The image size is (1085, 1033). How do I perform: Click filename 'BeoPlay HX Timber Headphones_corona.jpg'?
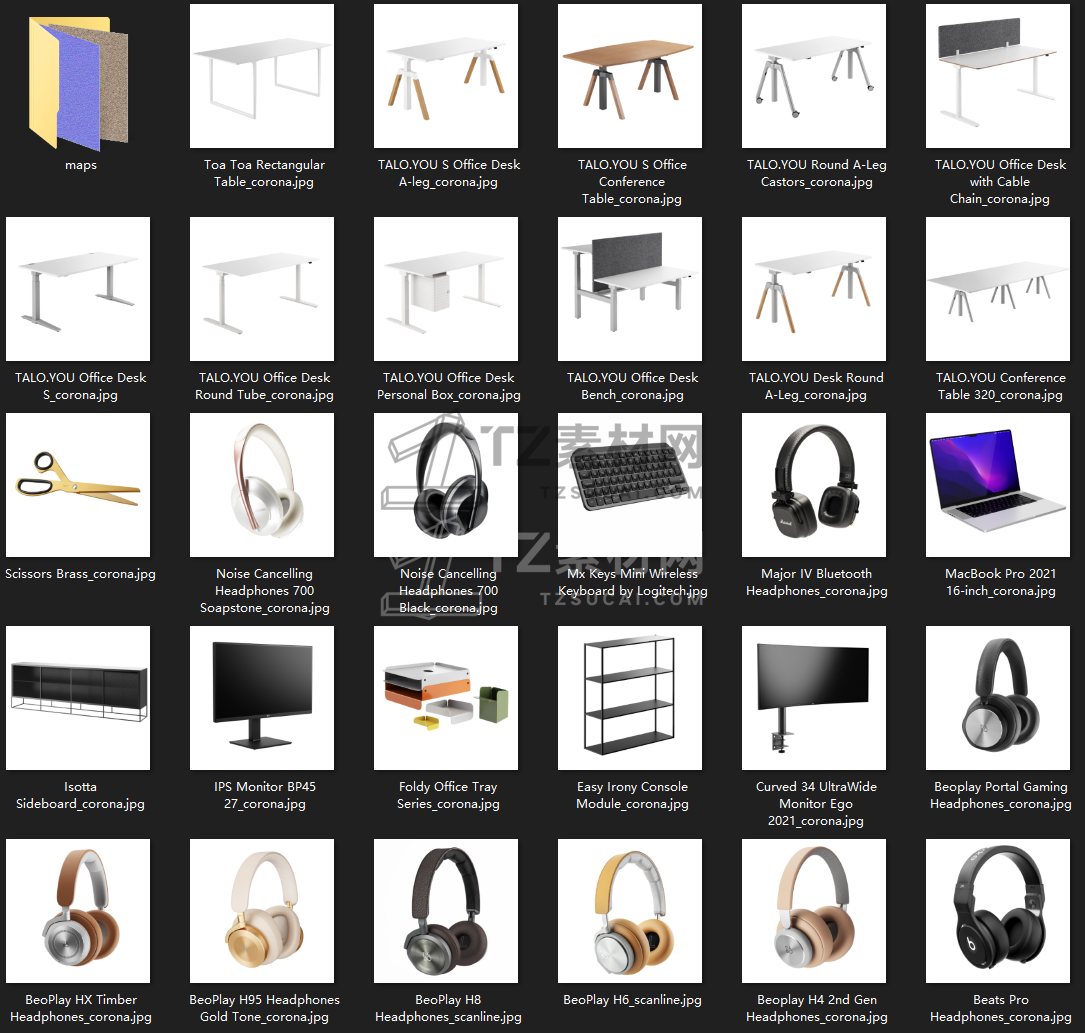pos(81,1008)
